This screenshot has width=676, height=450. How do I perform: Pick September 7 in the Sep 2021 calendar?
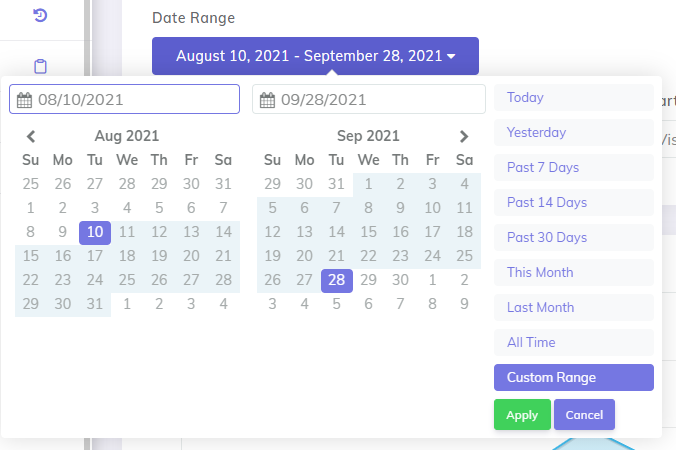tap(337, 208)
